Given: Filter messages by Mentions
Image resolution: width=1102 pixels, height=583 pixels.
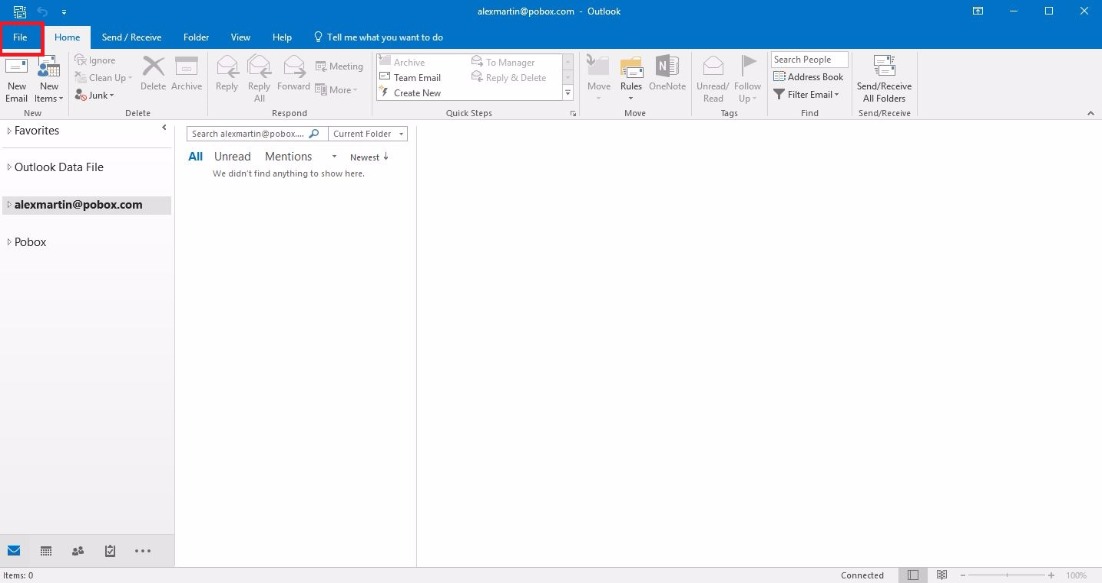Looking at the screenshot, I should coord(288,157).
